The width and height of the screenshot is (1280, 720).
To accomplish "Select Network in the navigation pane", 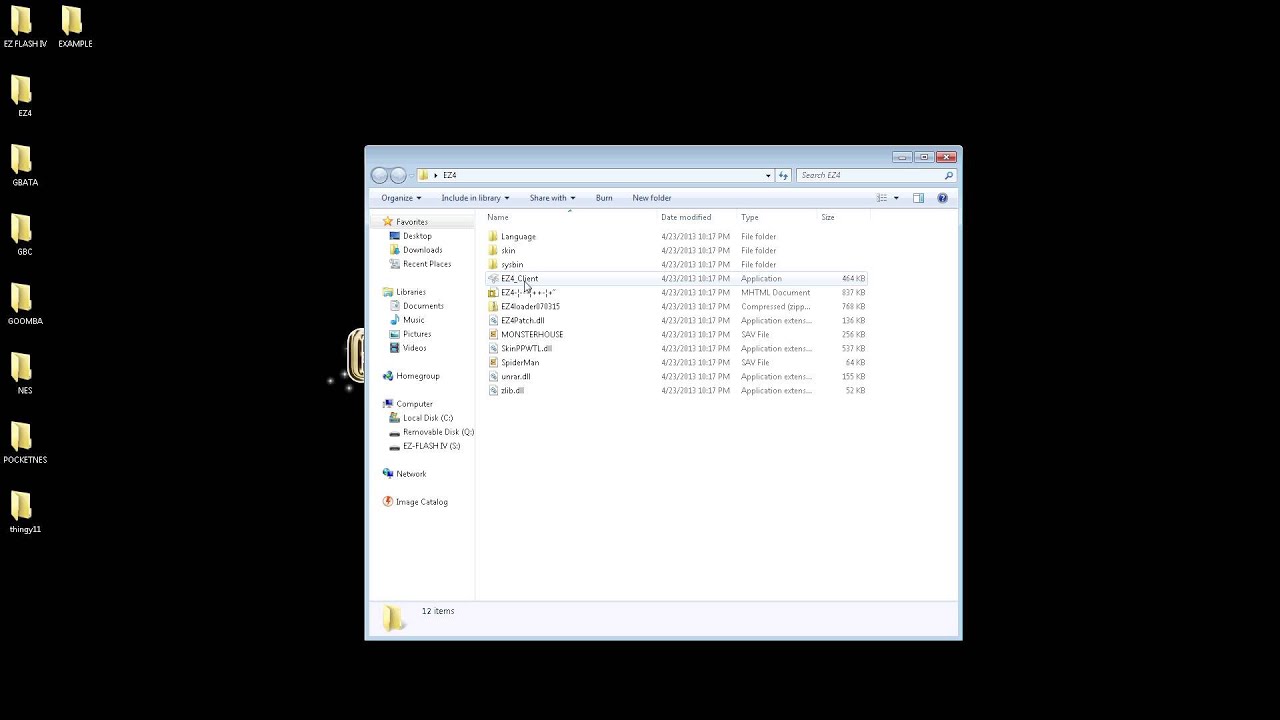I will point(410,474).
